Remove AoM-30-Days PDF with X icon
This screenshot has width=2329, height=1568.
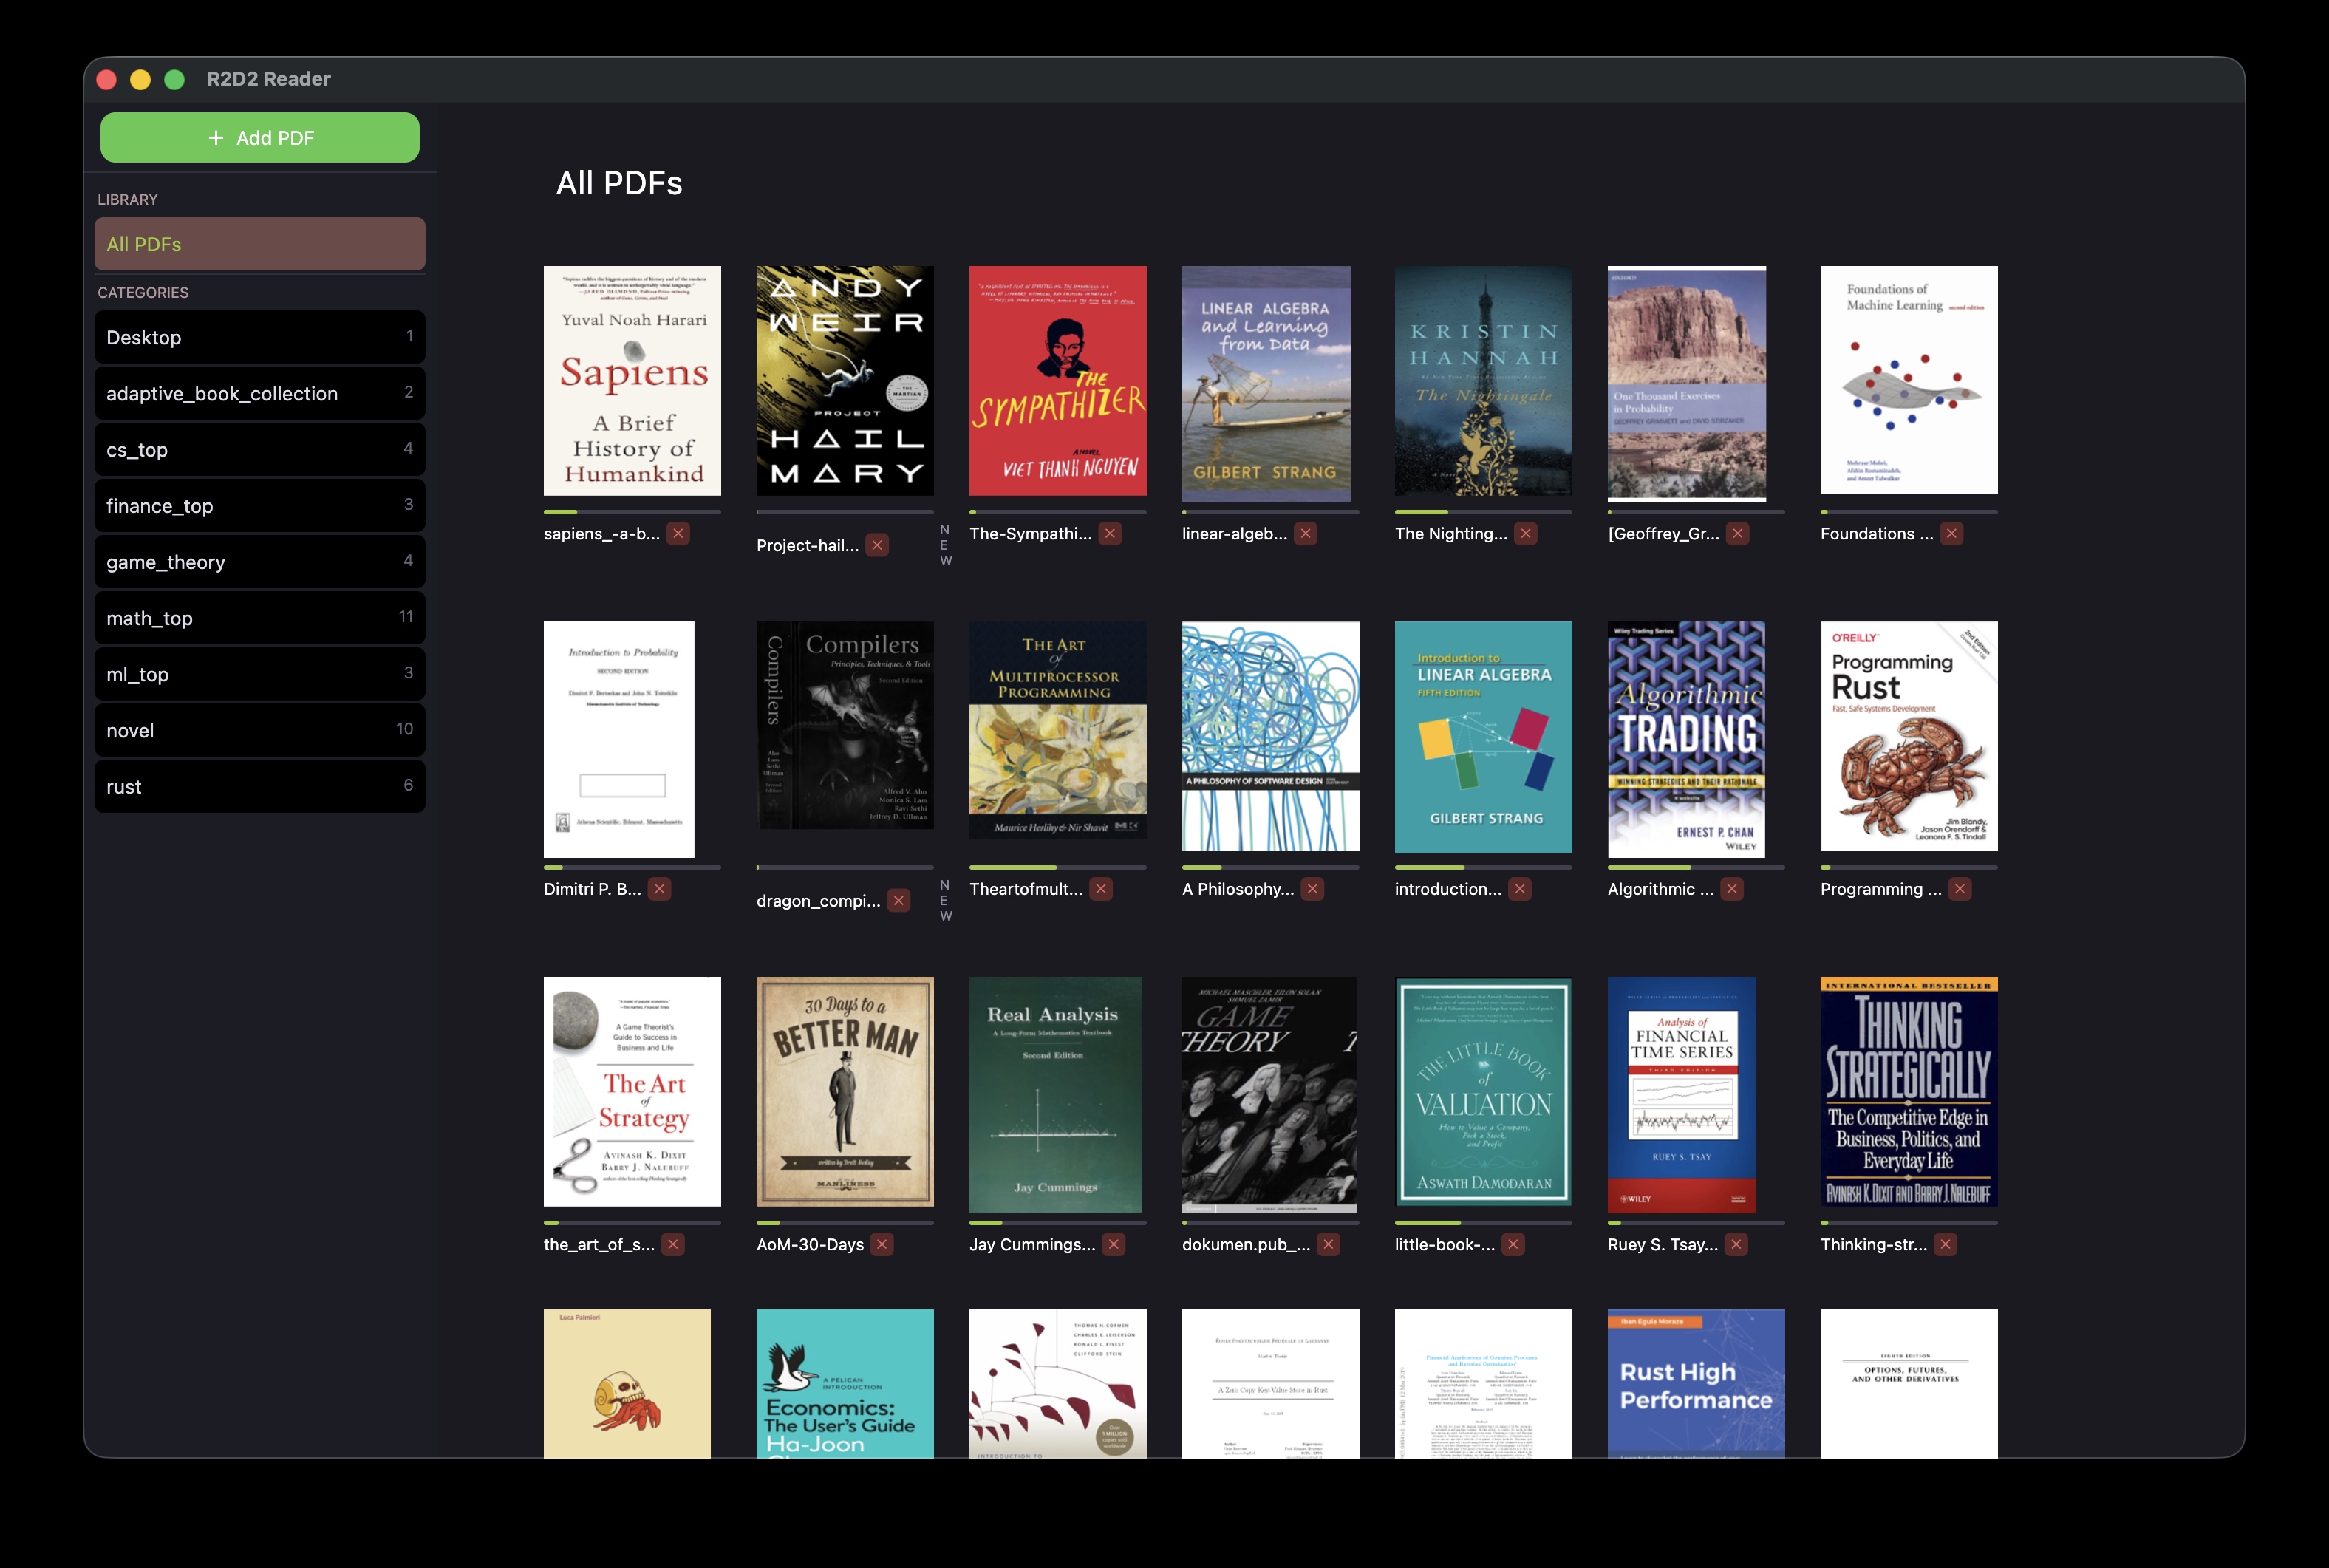pyautogui.click(x=881, y=1244)
